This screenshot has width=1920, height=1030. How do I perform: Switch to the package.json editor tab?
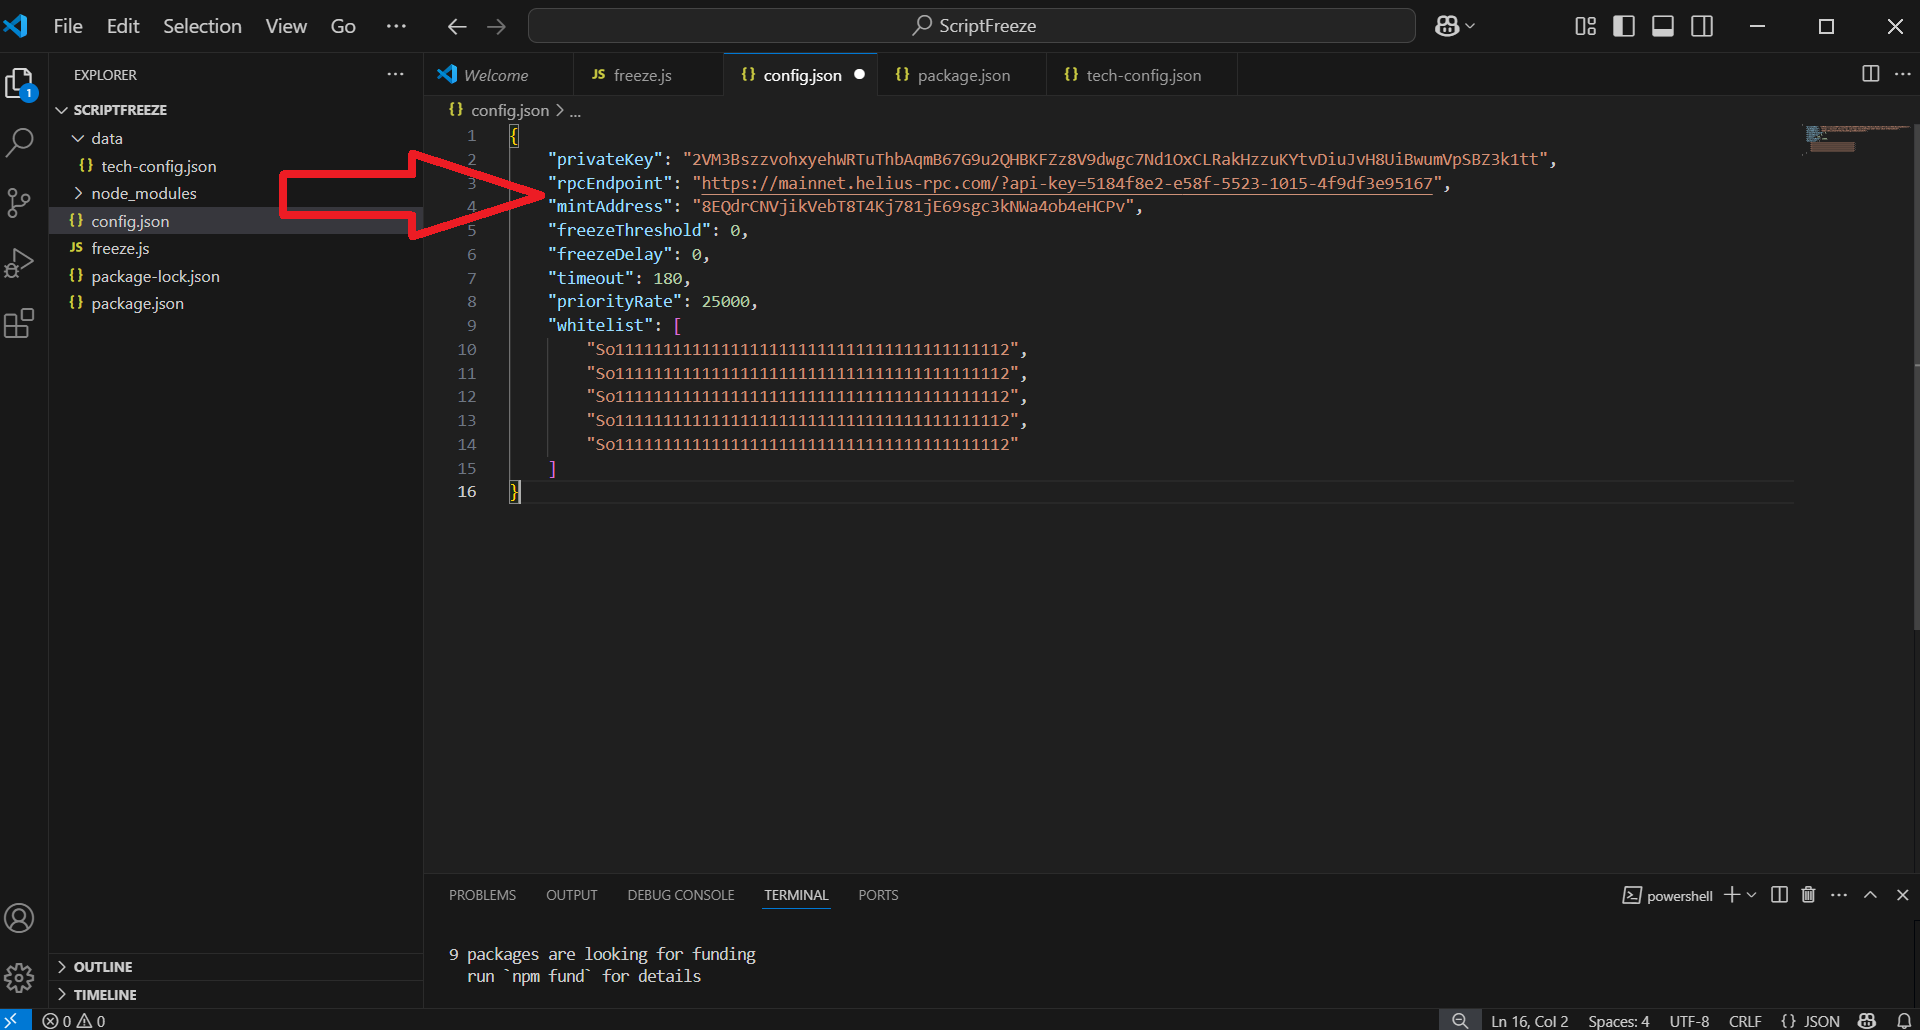(x=963, y=75)
